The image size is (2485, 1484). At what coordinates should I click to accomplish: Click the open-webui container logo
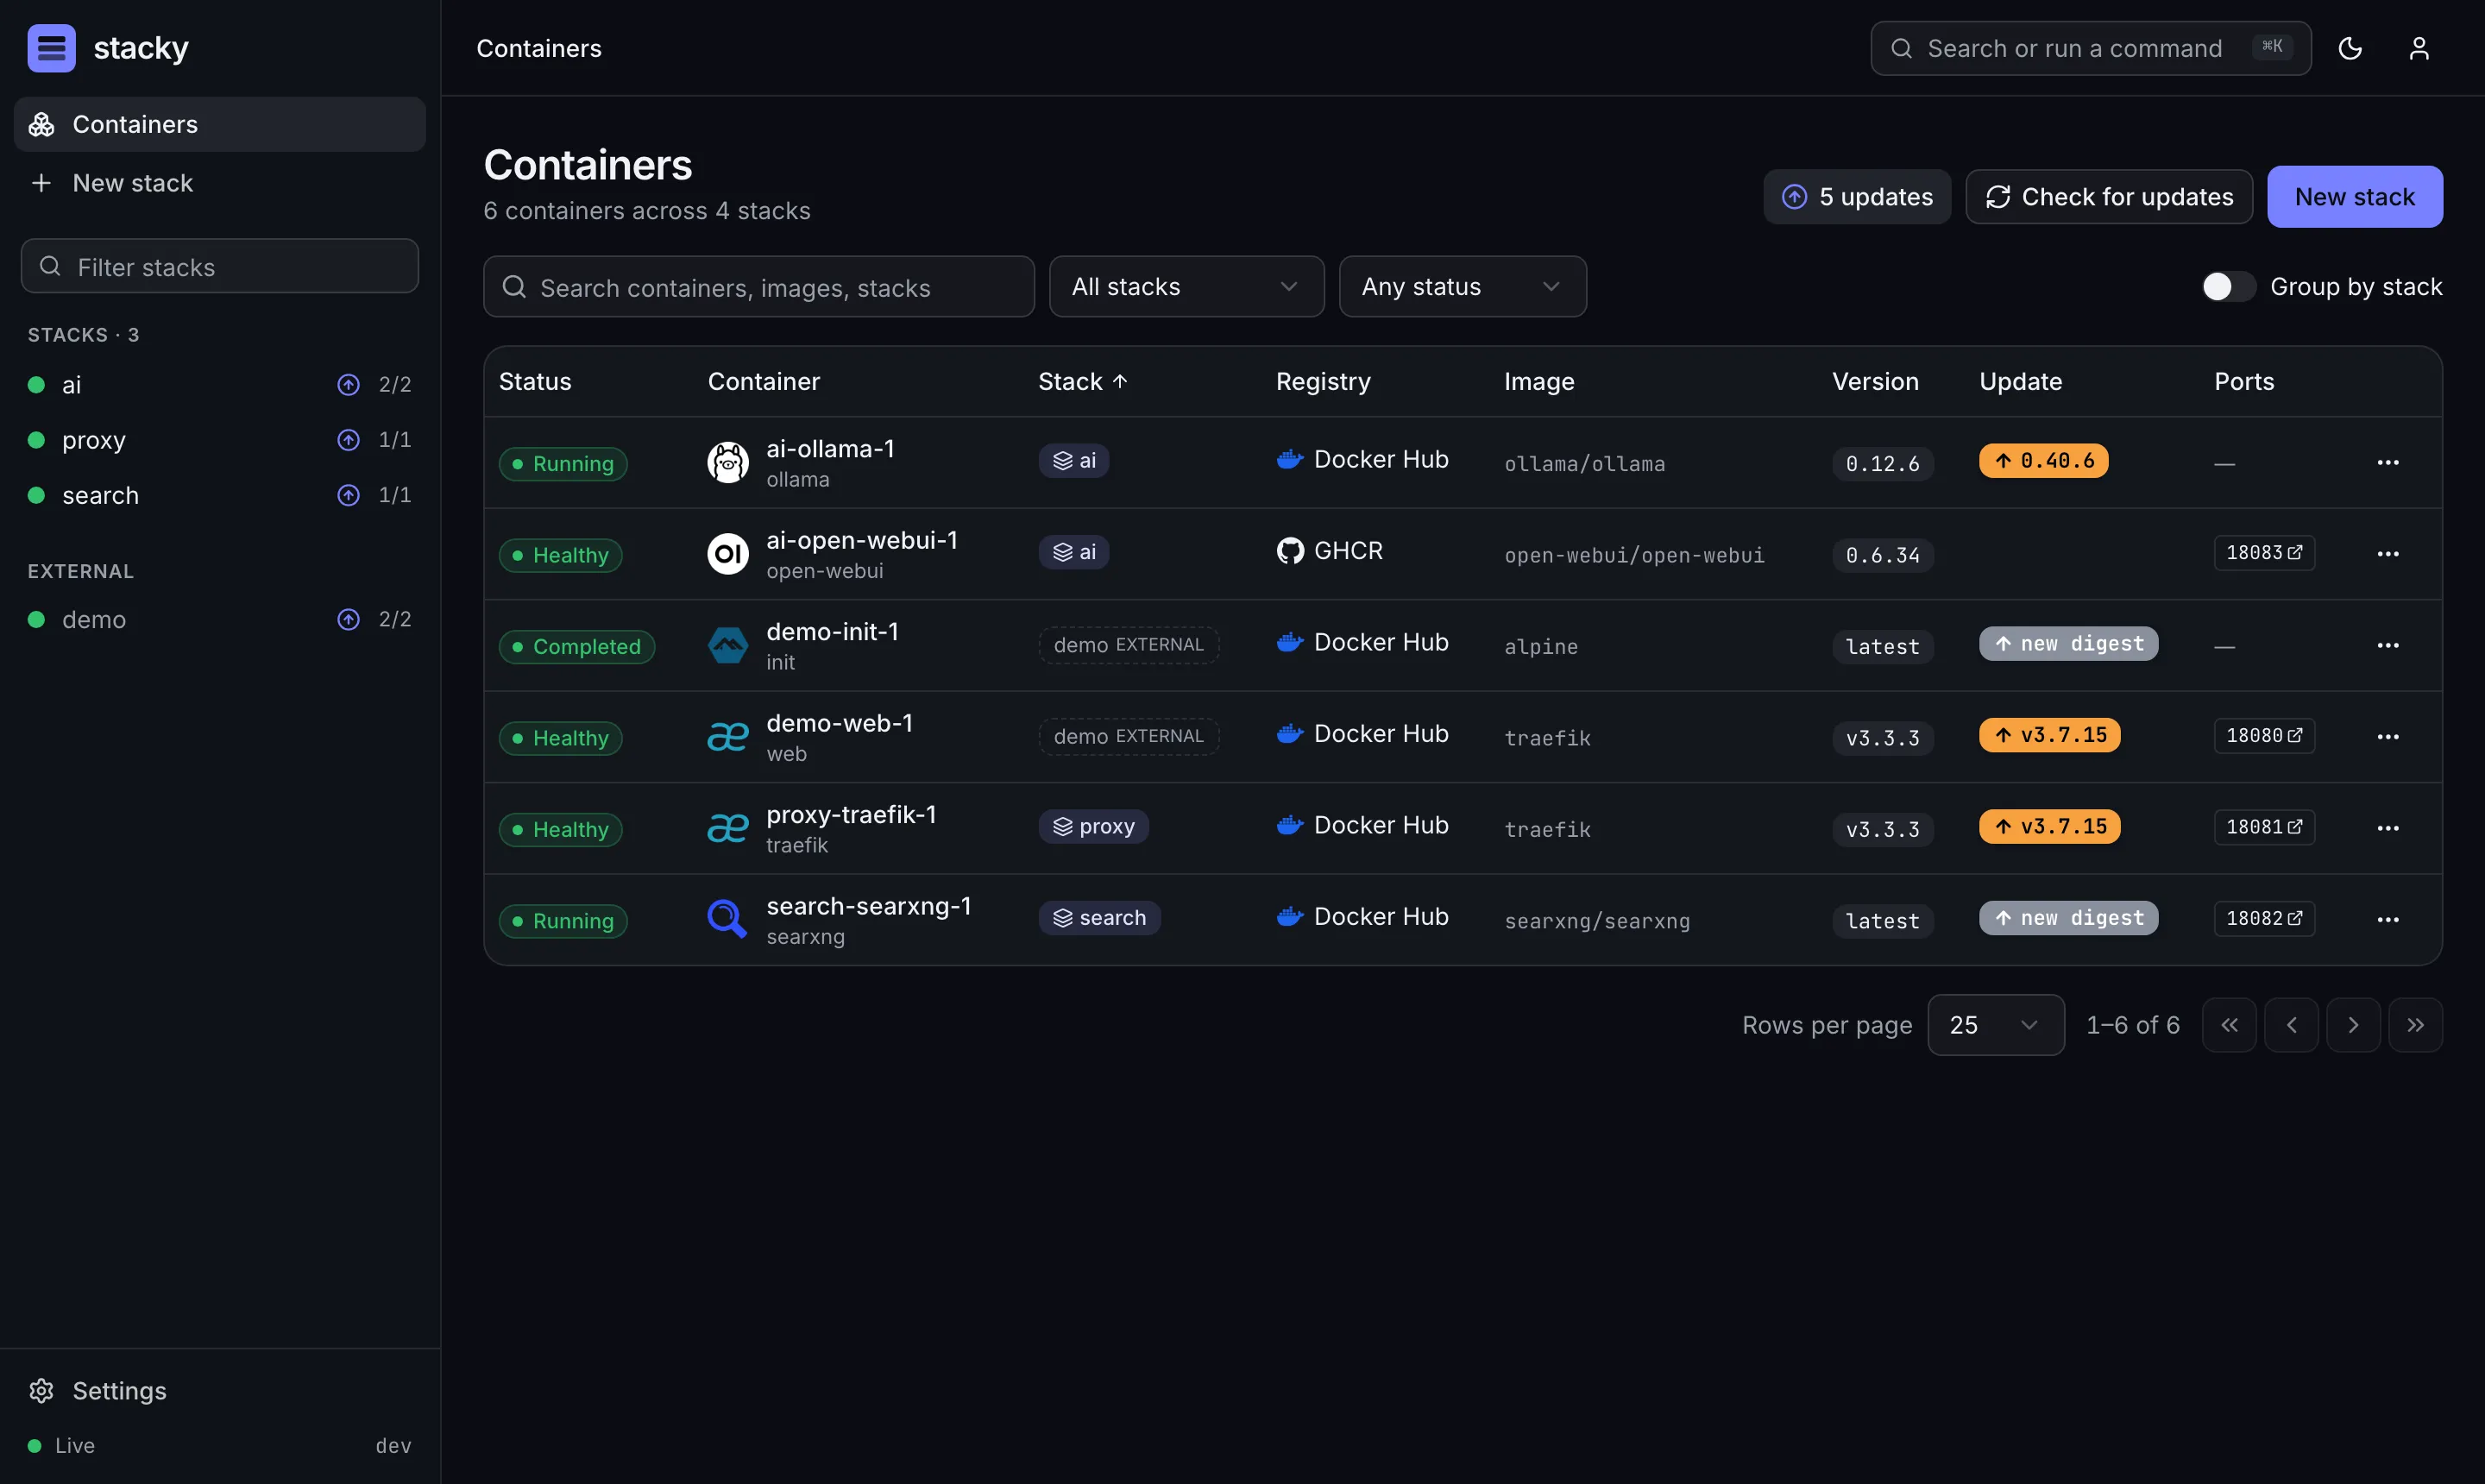point(728,554)
